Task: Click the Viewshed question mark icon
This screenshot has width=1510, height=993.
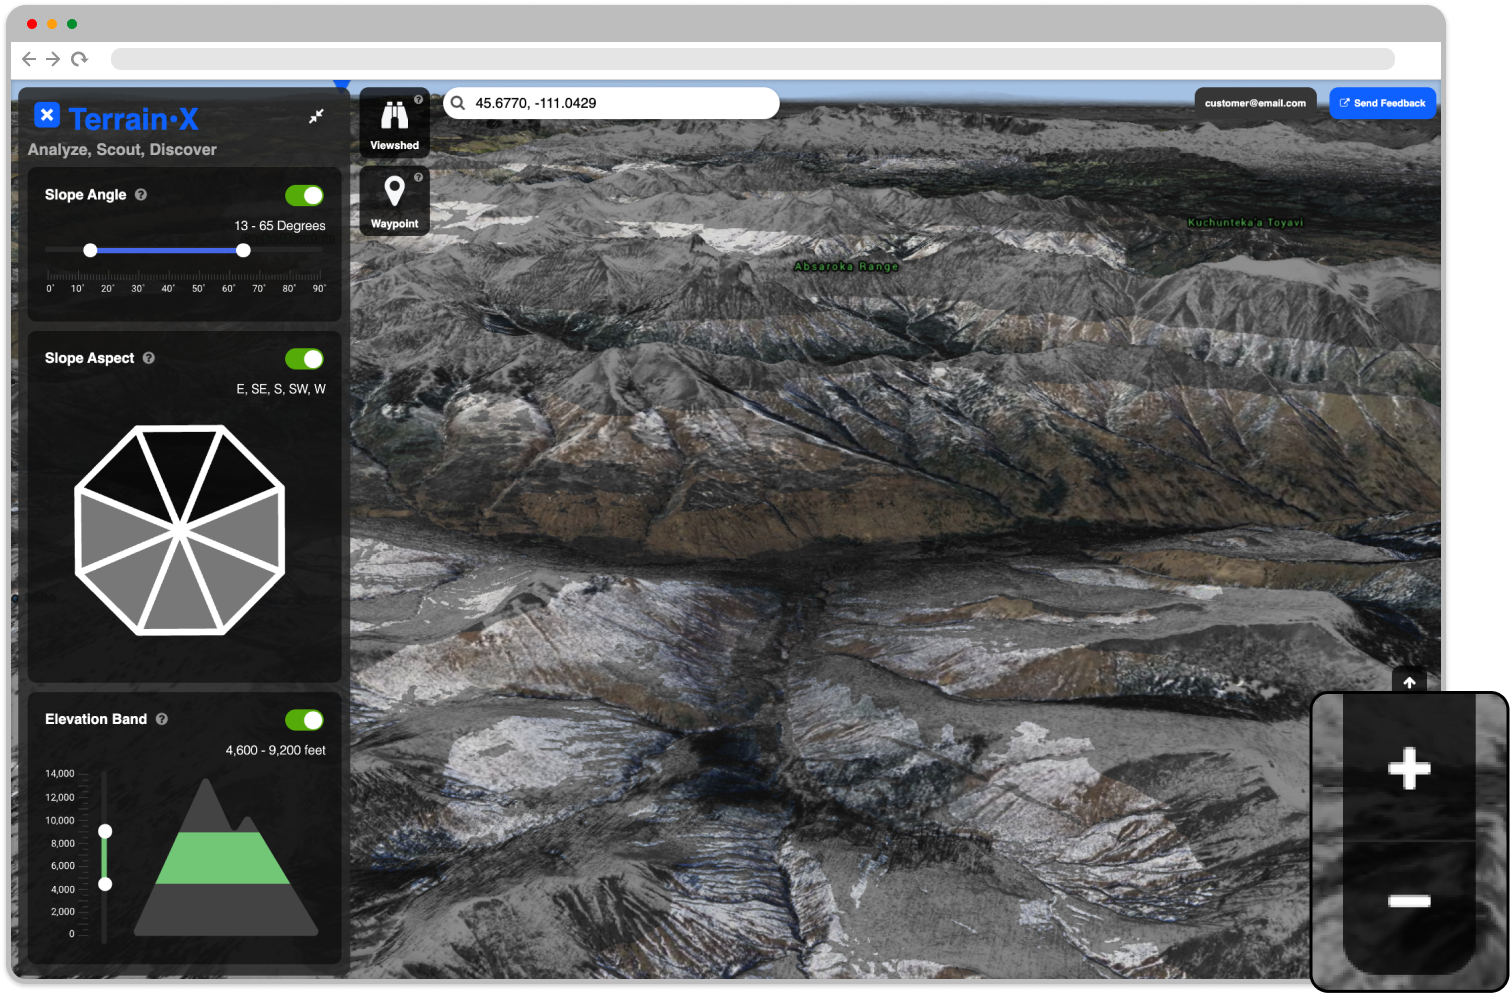Action: point(418,98)
